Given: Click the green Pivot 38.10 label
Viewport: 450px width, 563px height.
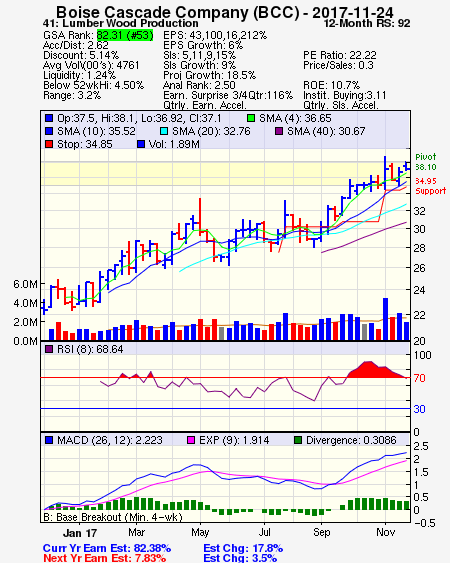Looking at the screenshot, I should [426, 162].
